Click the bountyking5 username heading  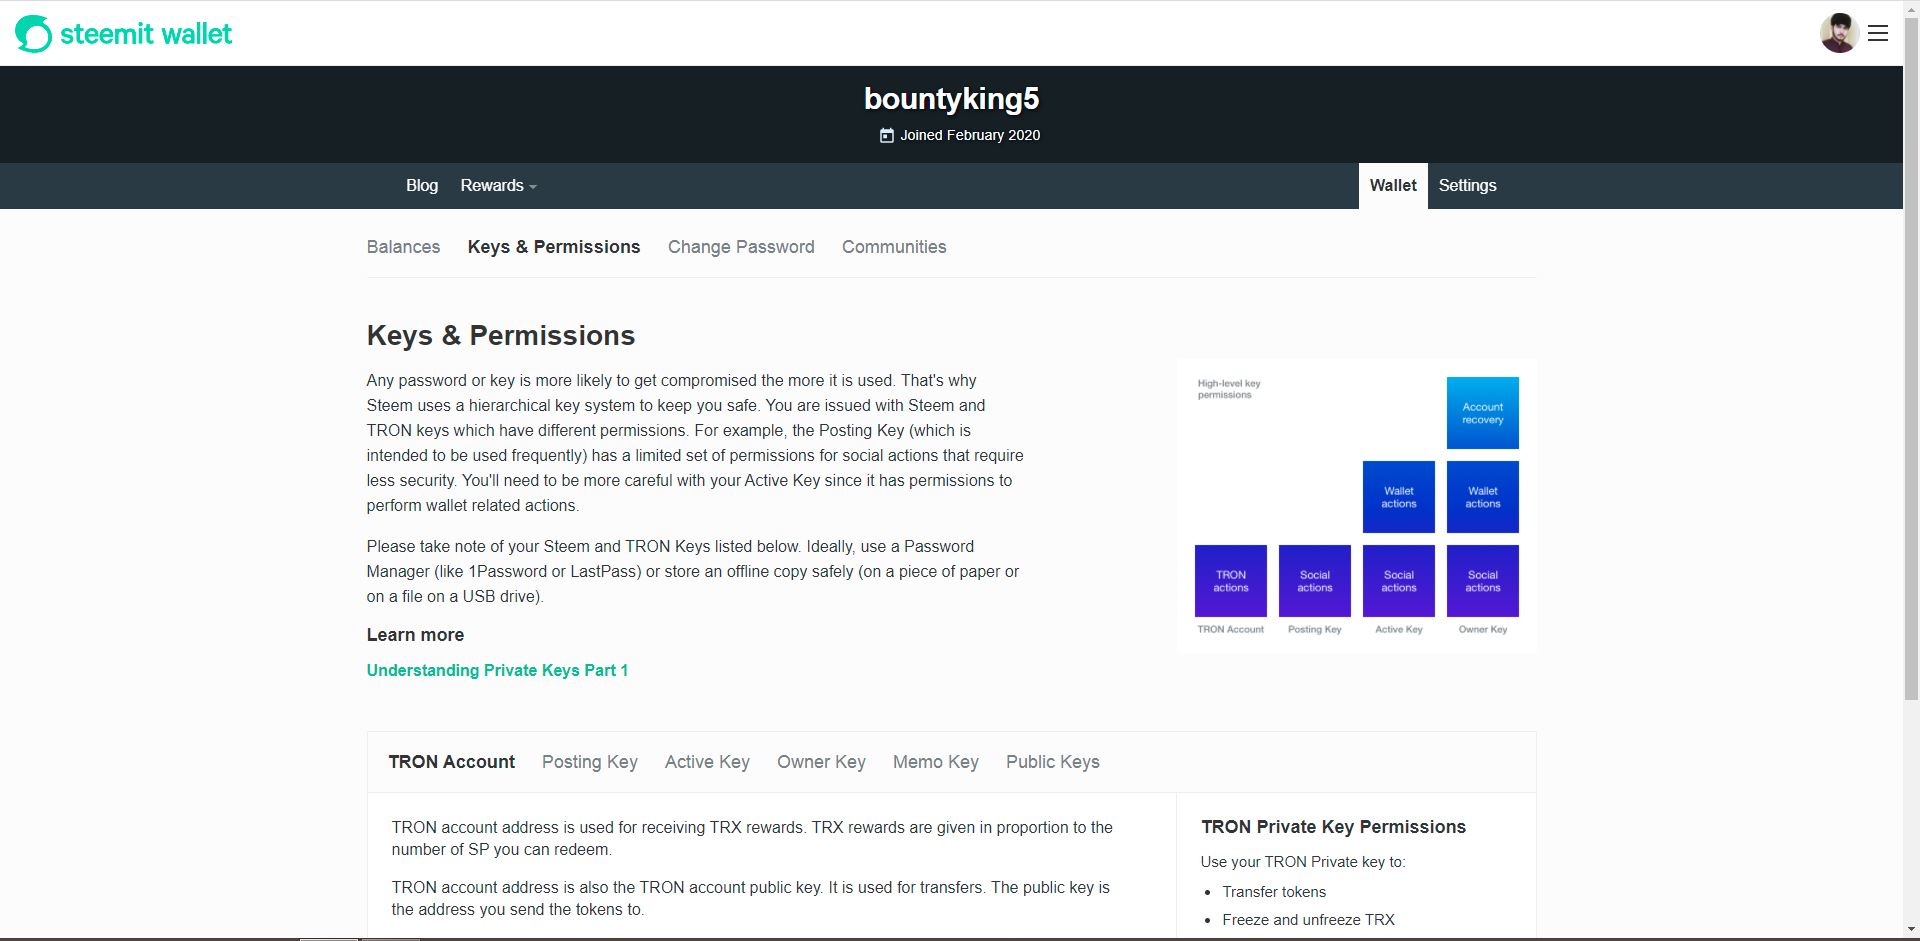(951, 99)
